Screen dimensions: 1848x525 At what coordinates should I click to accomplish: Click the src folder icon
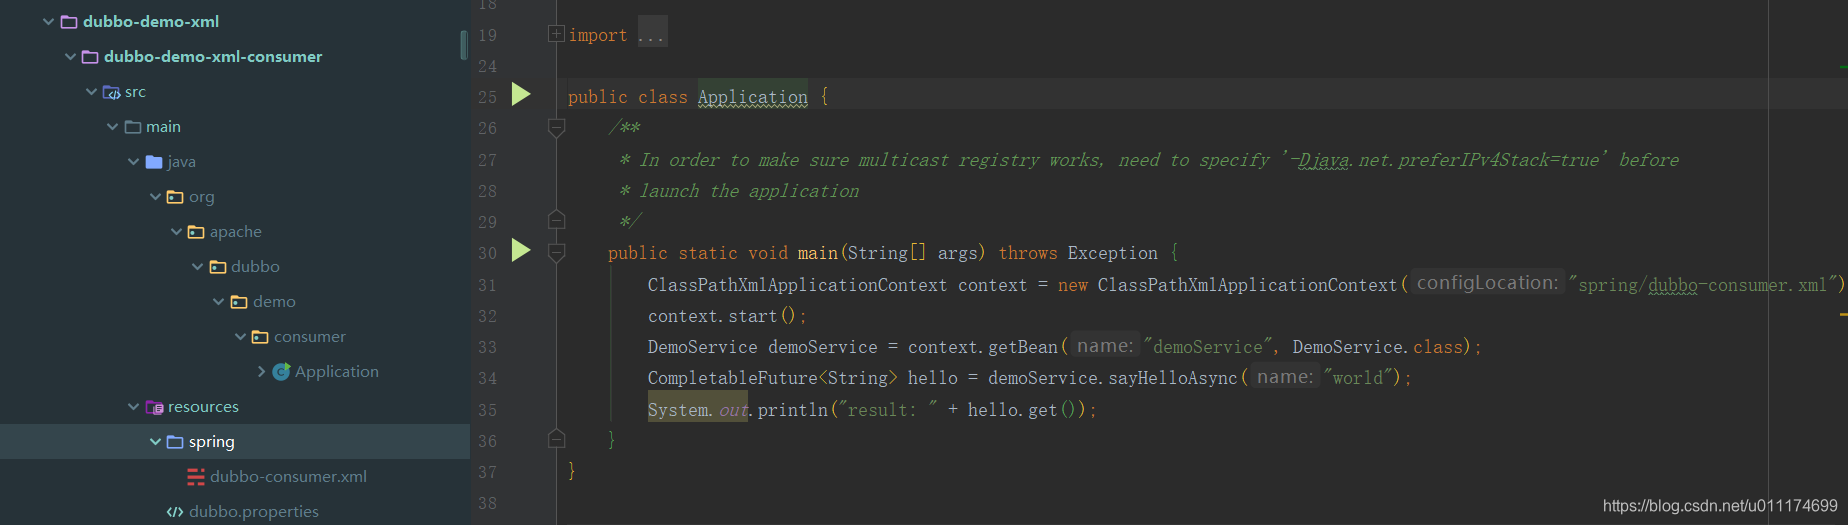coord(112,92)
